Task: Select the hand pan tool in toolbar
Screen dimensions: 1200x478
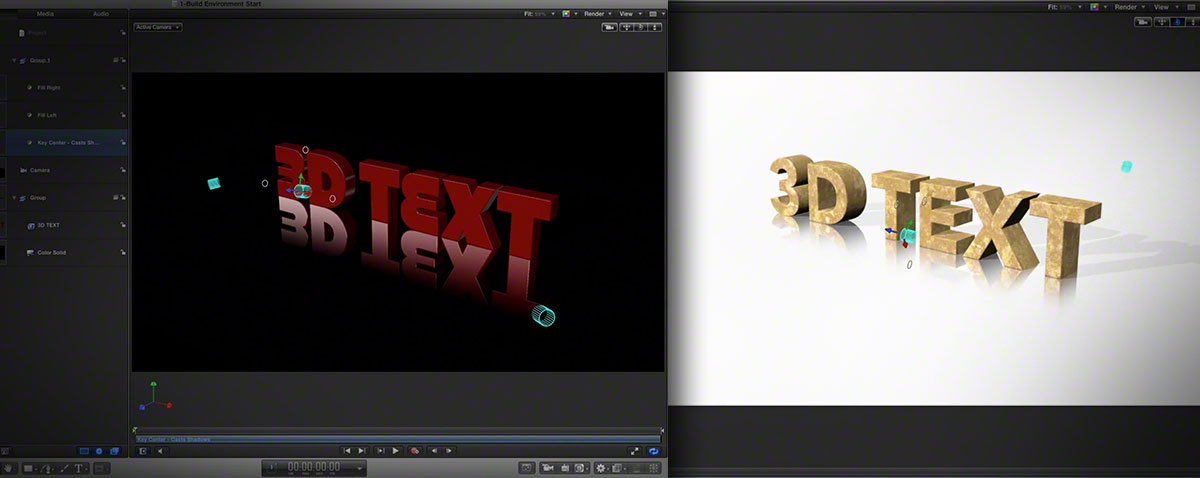Action: pos(9,467)
